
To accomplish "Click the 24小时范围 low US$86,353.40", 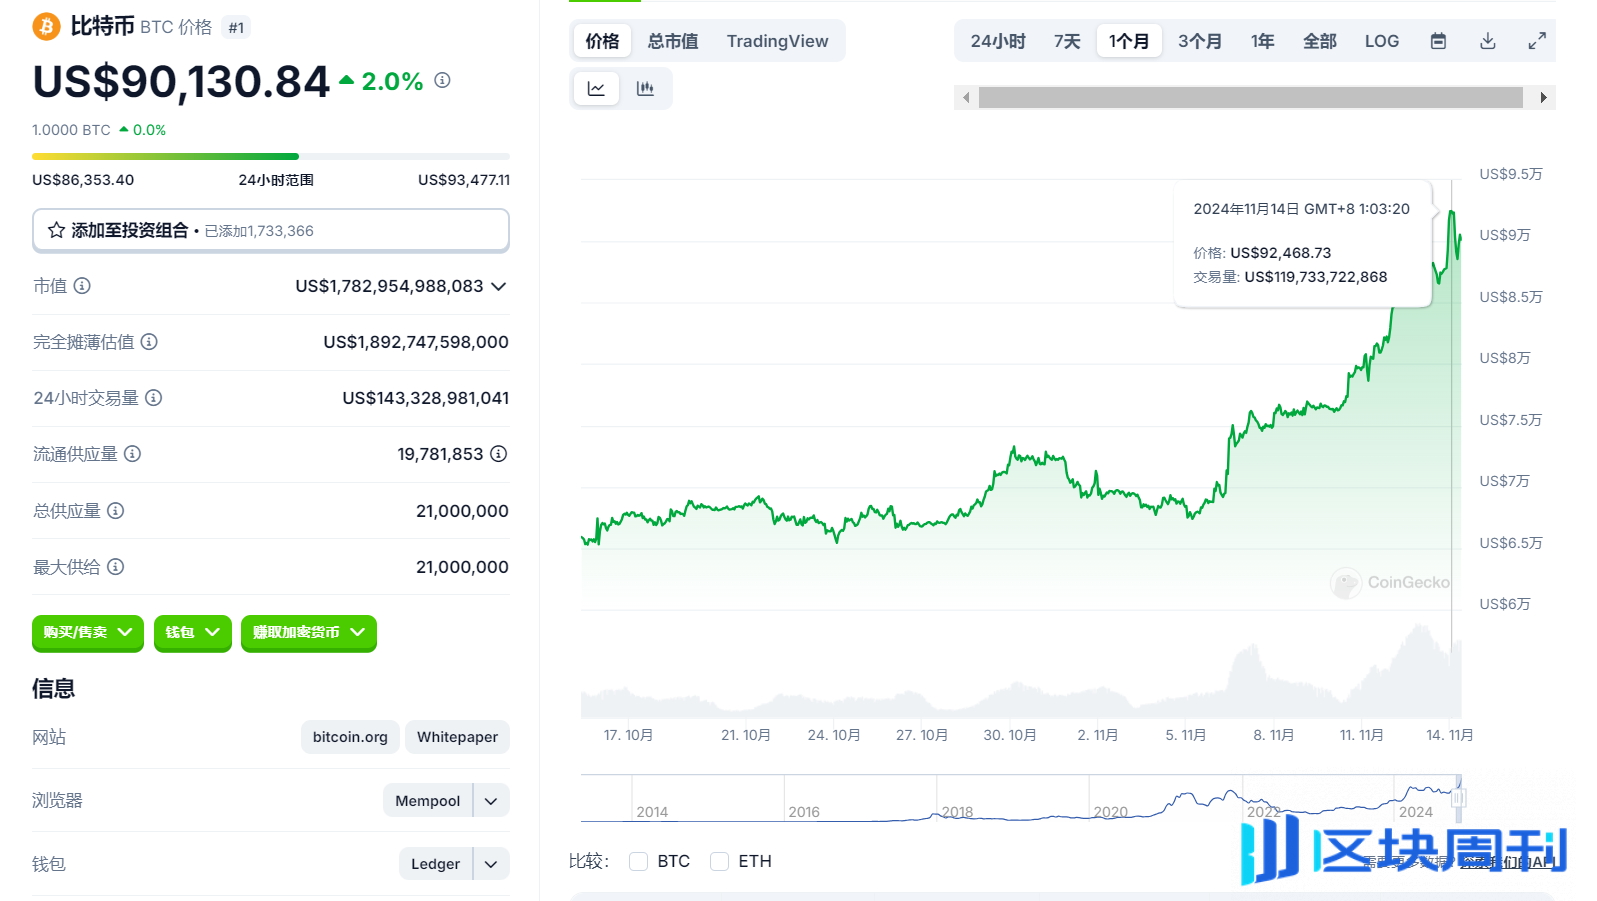I will pos(83,180).
